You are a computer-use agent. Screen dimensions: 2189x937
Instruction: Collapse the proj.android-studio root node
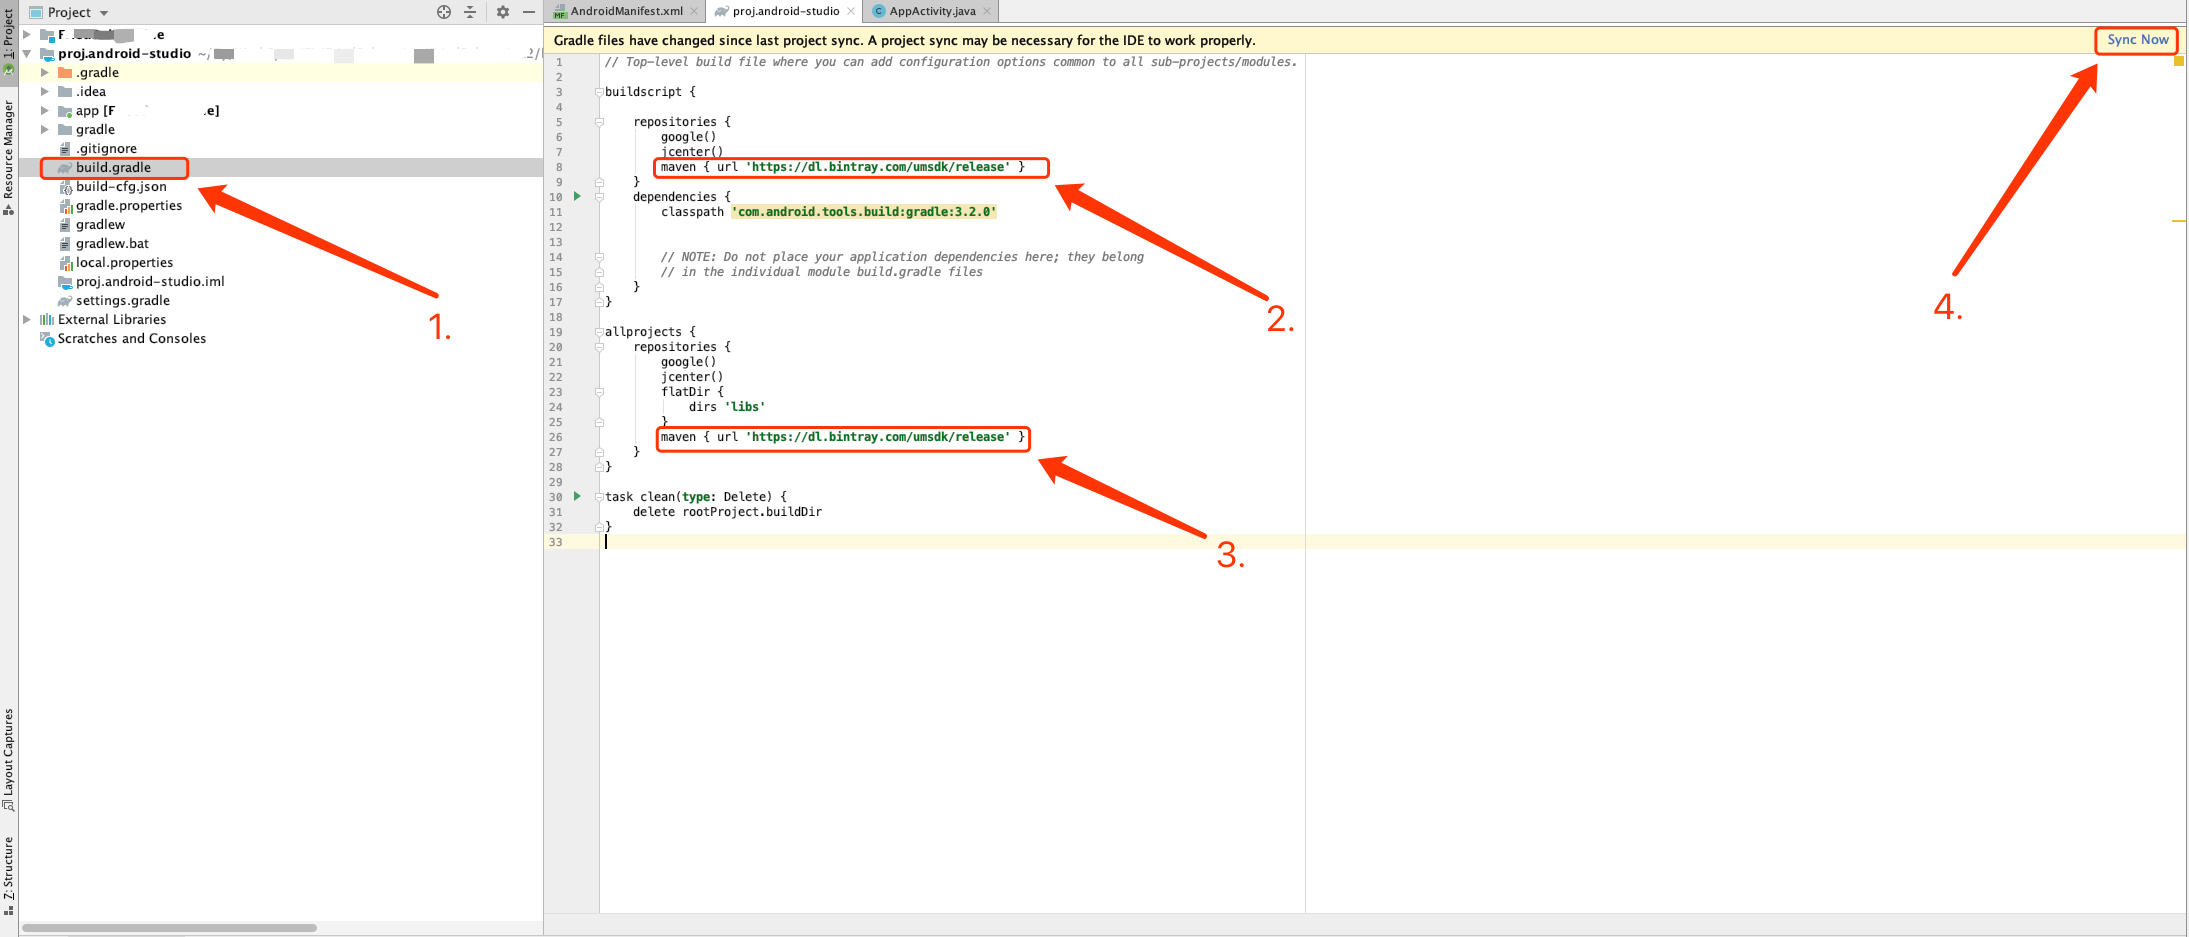pos(27,54)
